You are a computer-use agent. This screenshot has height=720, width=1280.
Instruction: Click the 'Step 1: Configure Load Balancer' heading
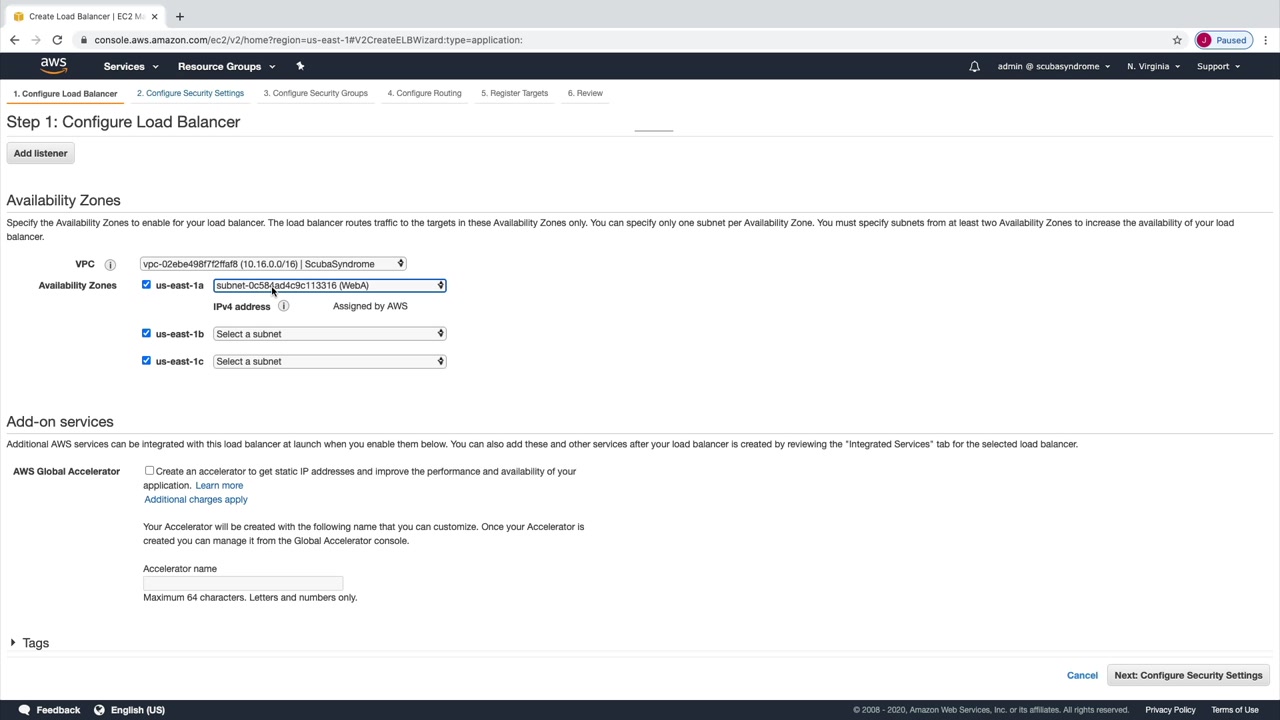pyautogui.click(x=123, y=122)
